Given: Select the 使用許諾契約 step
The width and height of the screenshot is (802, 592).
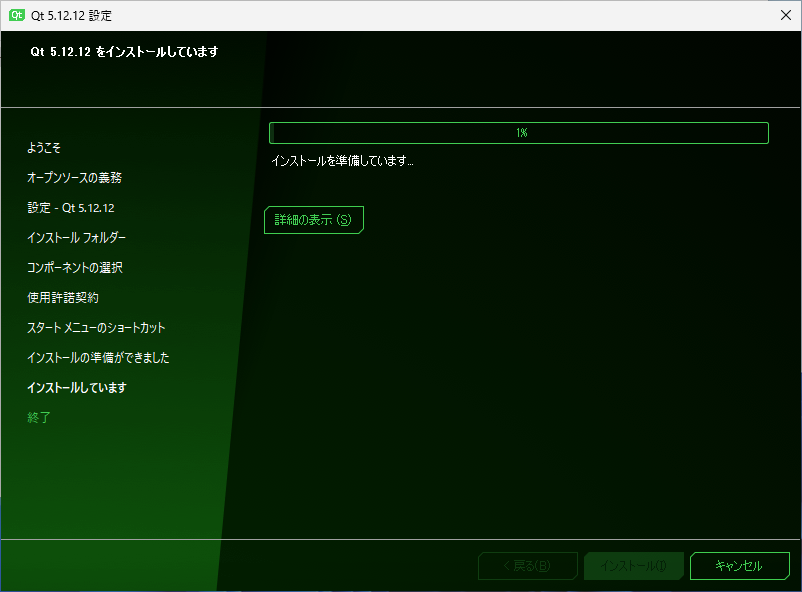Looking at the screenshot, I should pyautogui.click(x=63, y=297).
